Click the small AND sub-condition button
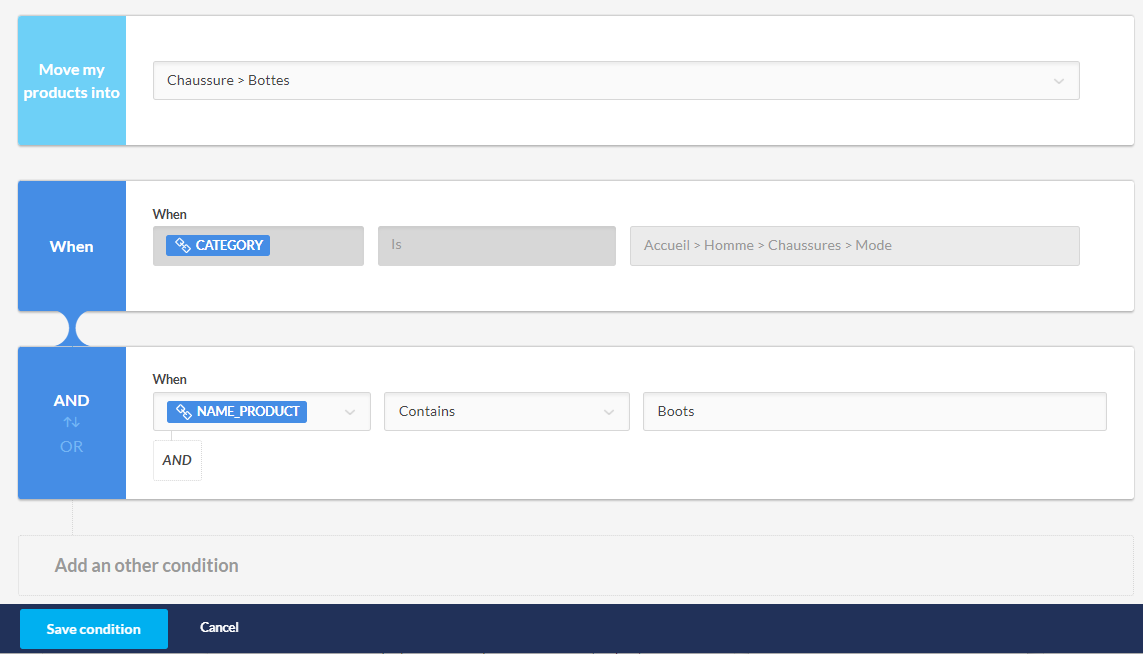 click(x=177, y=461)
